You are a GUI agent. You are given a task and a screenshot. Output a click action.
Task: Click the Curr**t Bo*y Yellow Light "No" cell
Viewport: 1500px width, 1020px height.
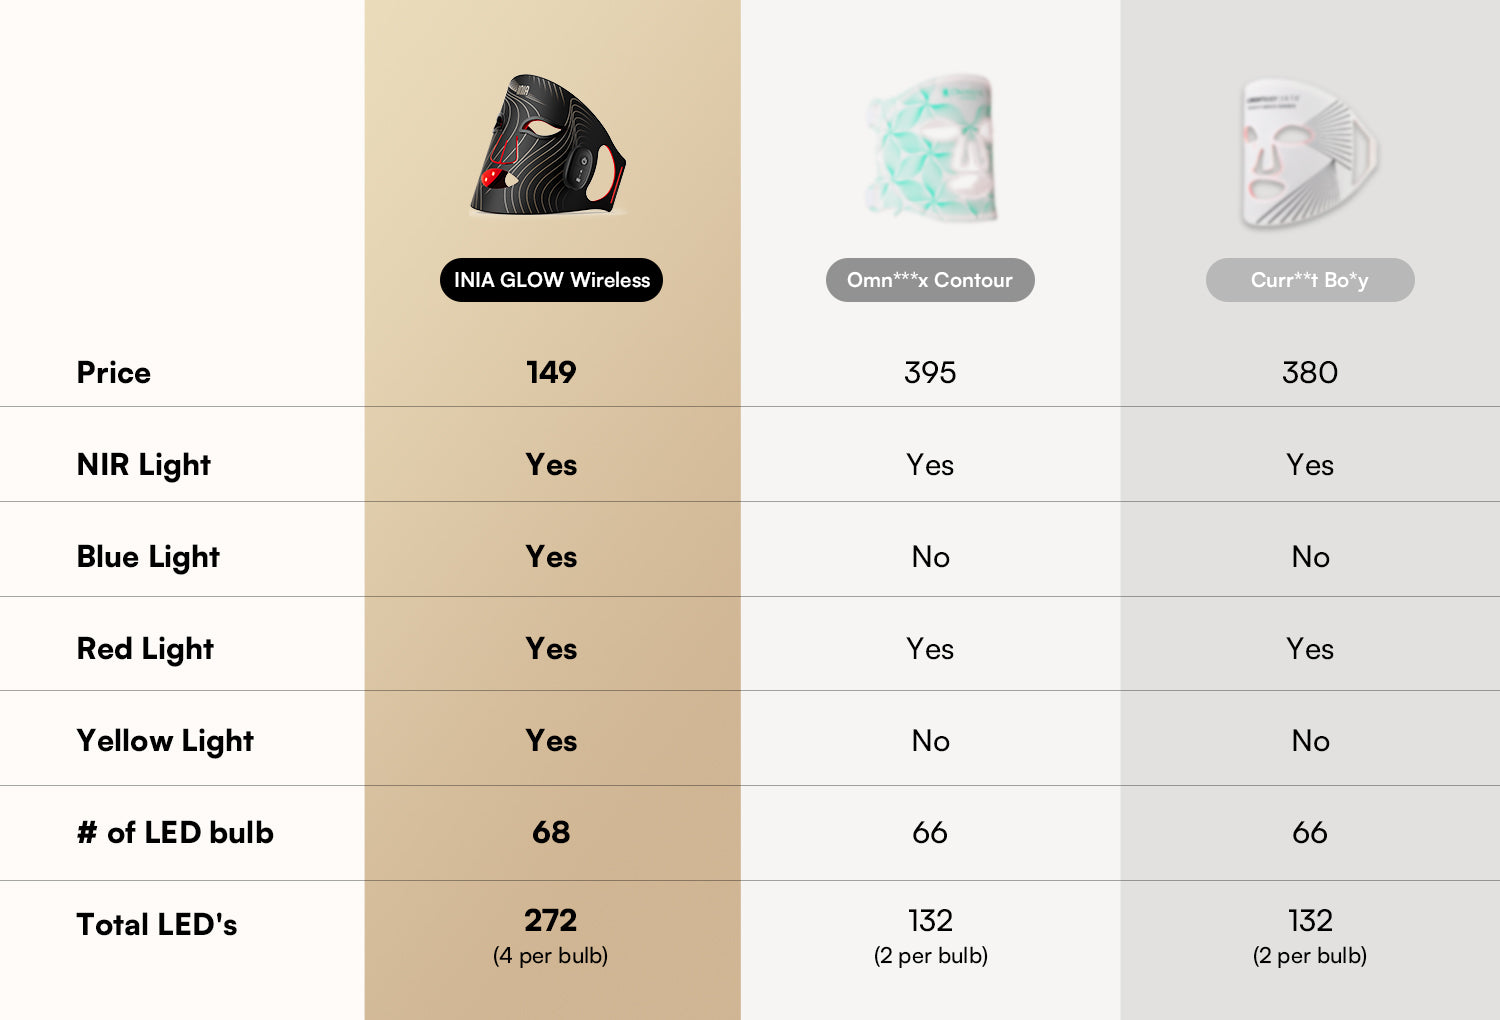[x=1310, y=741]
